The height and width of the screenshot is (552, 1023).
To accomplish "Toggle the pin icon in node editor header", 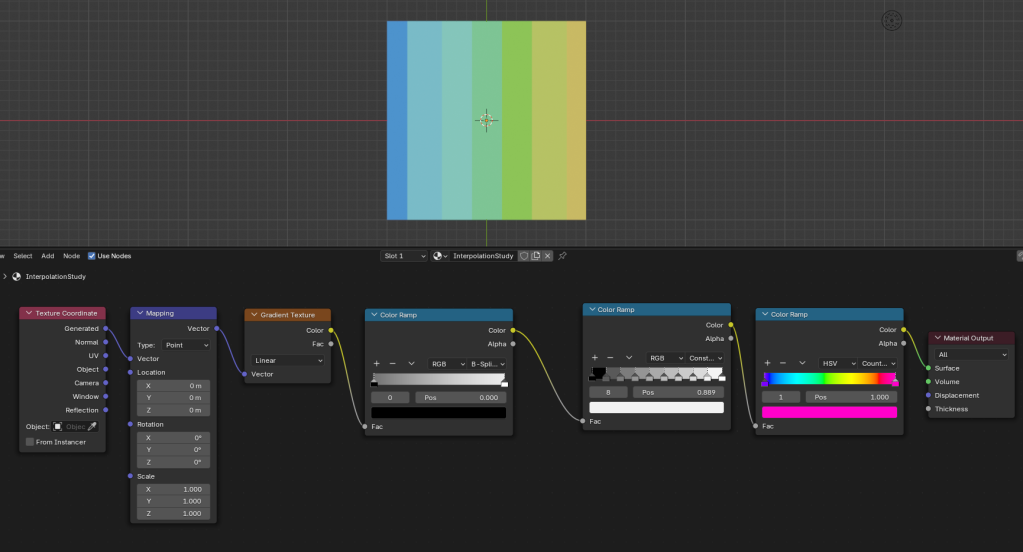I will (563, 256).
